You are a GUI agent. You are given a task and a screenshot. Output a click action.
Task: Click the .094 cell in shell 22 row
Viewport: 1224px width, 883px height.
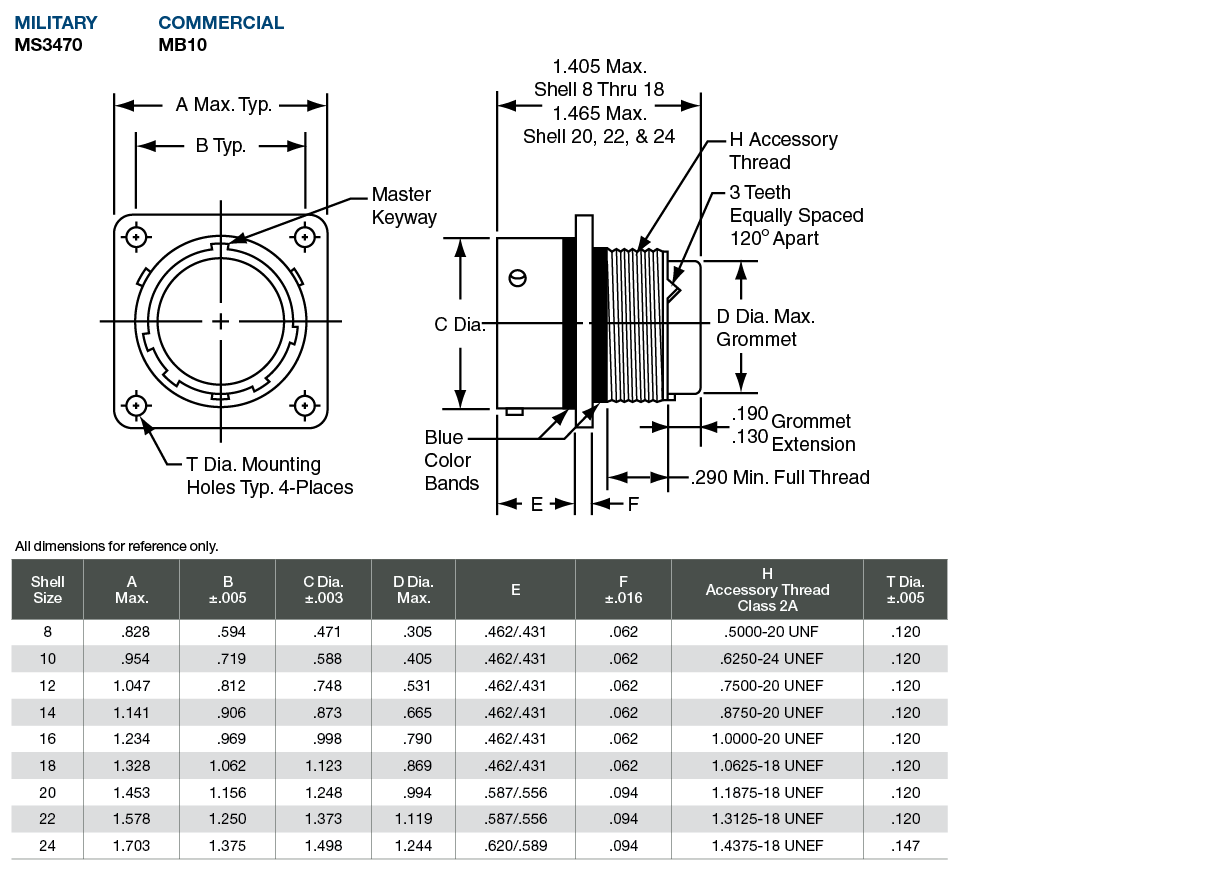pyautogui.click(x=624, y=819)
